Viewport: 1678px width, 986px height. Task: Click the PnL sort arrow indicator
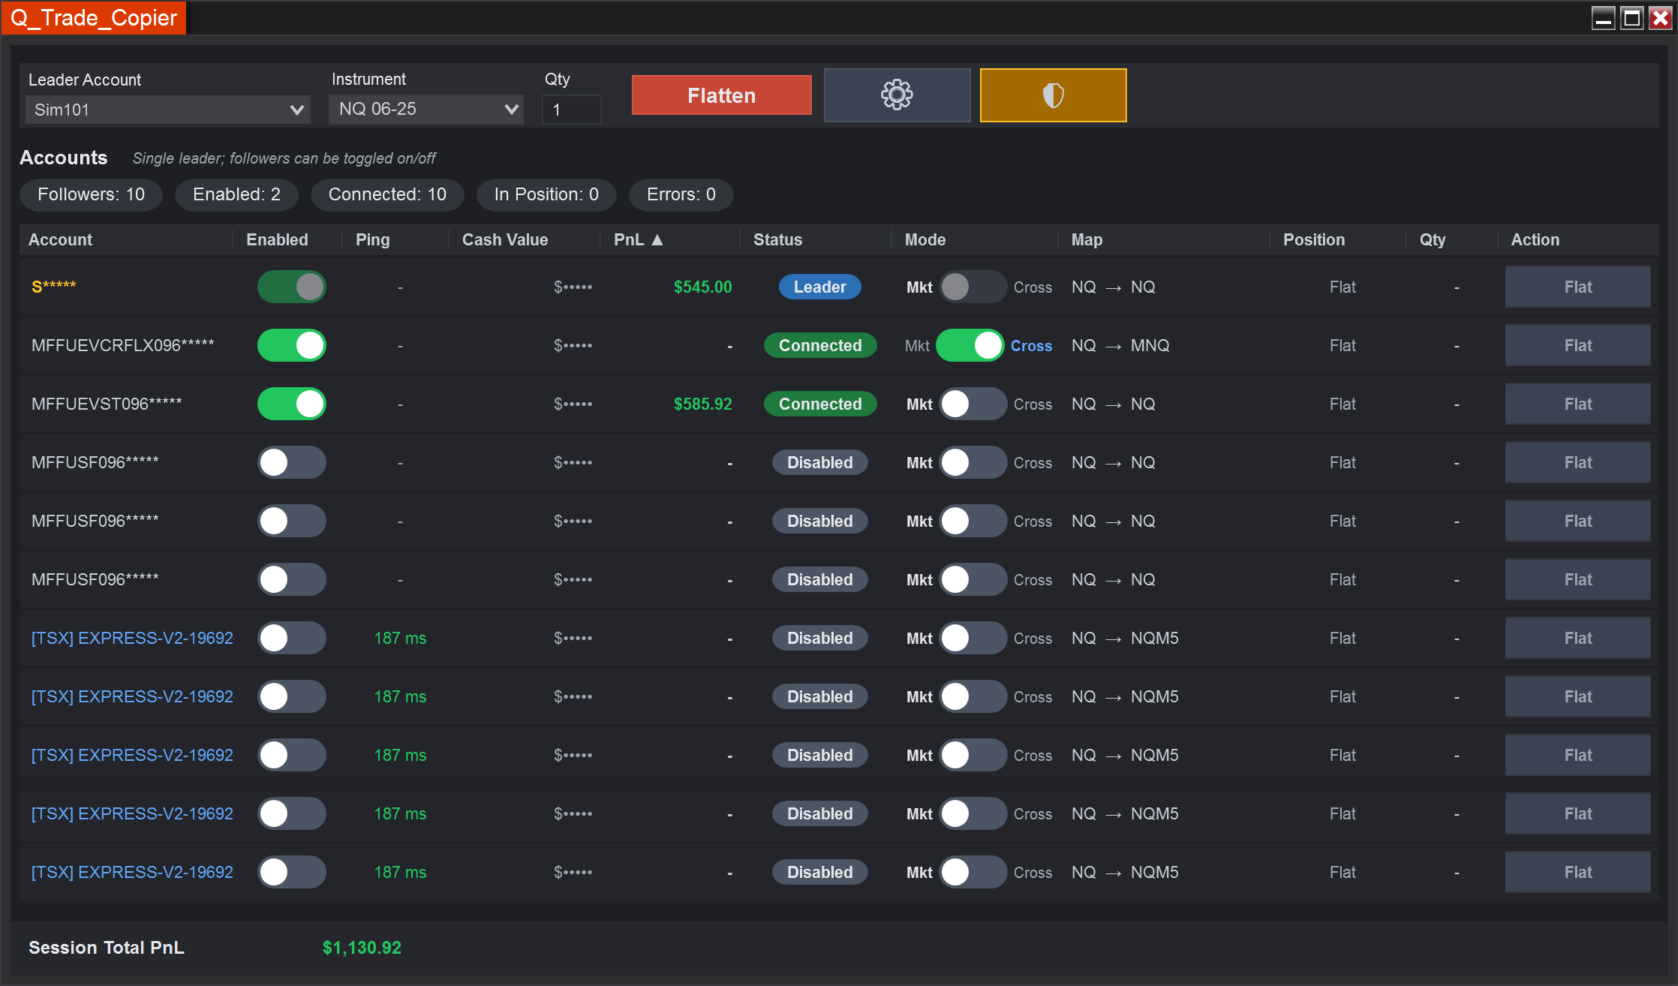[x=657, y=240]
